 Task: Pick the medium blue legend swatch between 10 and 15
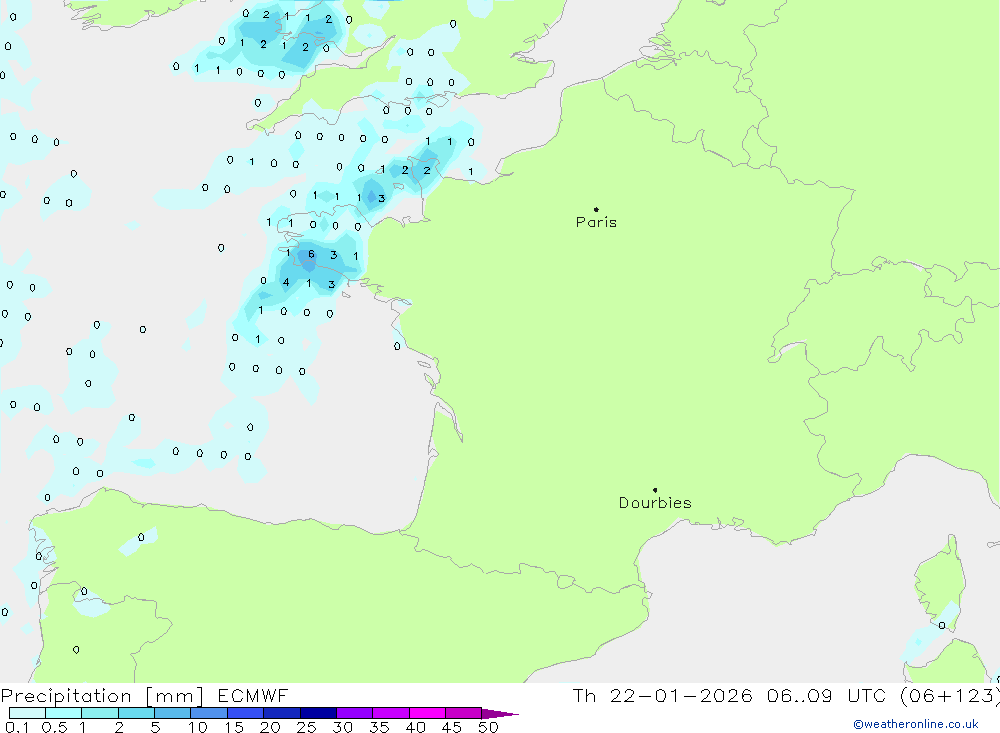tap(209, 713)
